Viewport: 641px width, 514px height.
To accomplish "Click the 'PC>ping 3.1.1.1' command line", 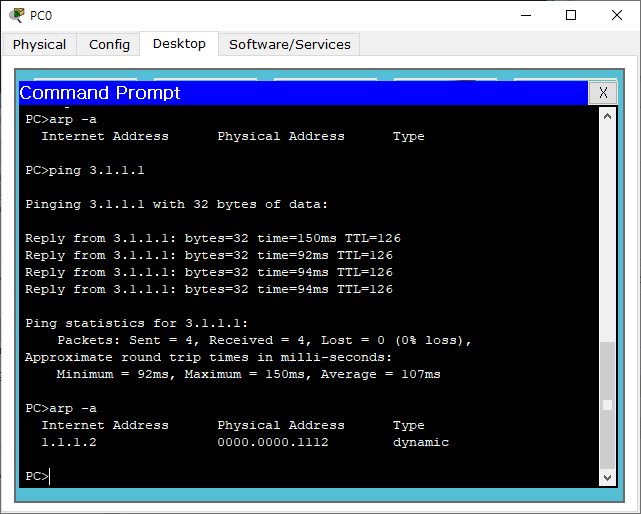I will click(85, 170).
